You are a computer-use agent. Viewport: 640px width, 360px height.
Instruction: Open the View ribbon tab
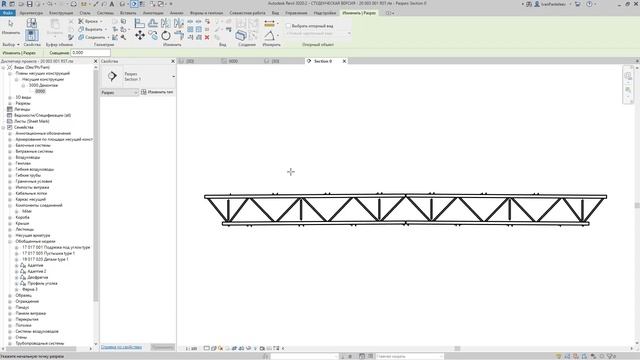click(x=276, y=13)
